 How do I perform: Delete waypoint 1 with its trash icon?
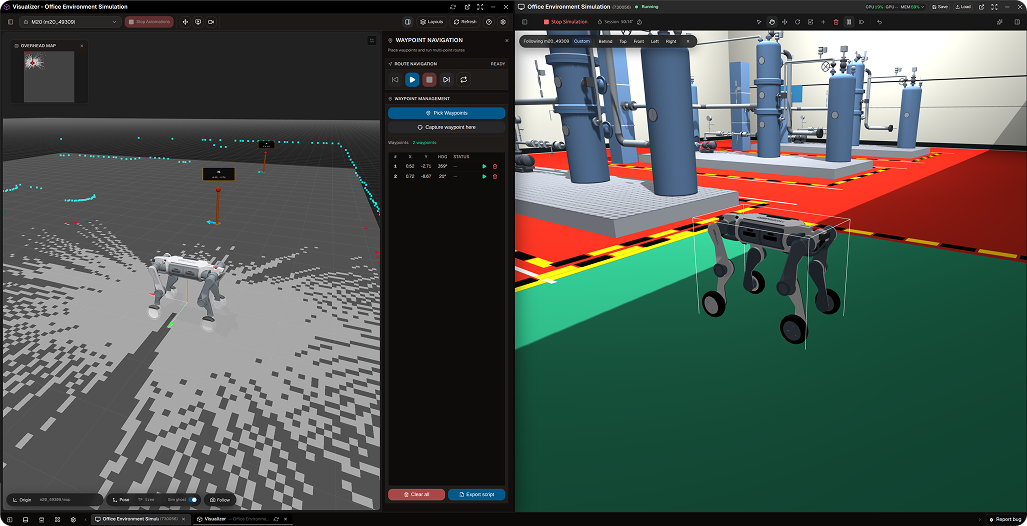495,166
